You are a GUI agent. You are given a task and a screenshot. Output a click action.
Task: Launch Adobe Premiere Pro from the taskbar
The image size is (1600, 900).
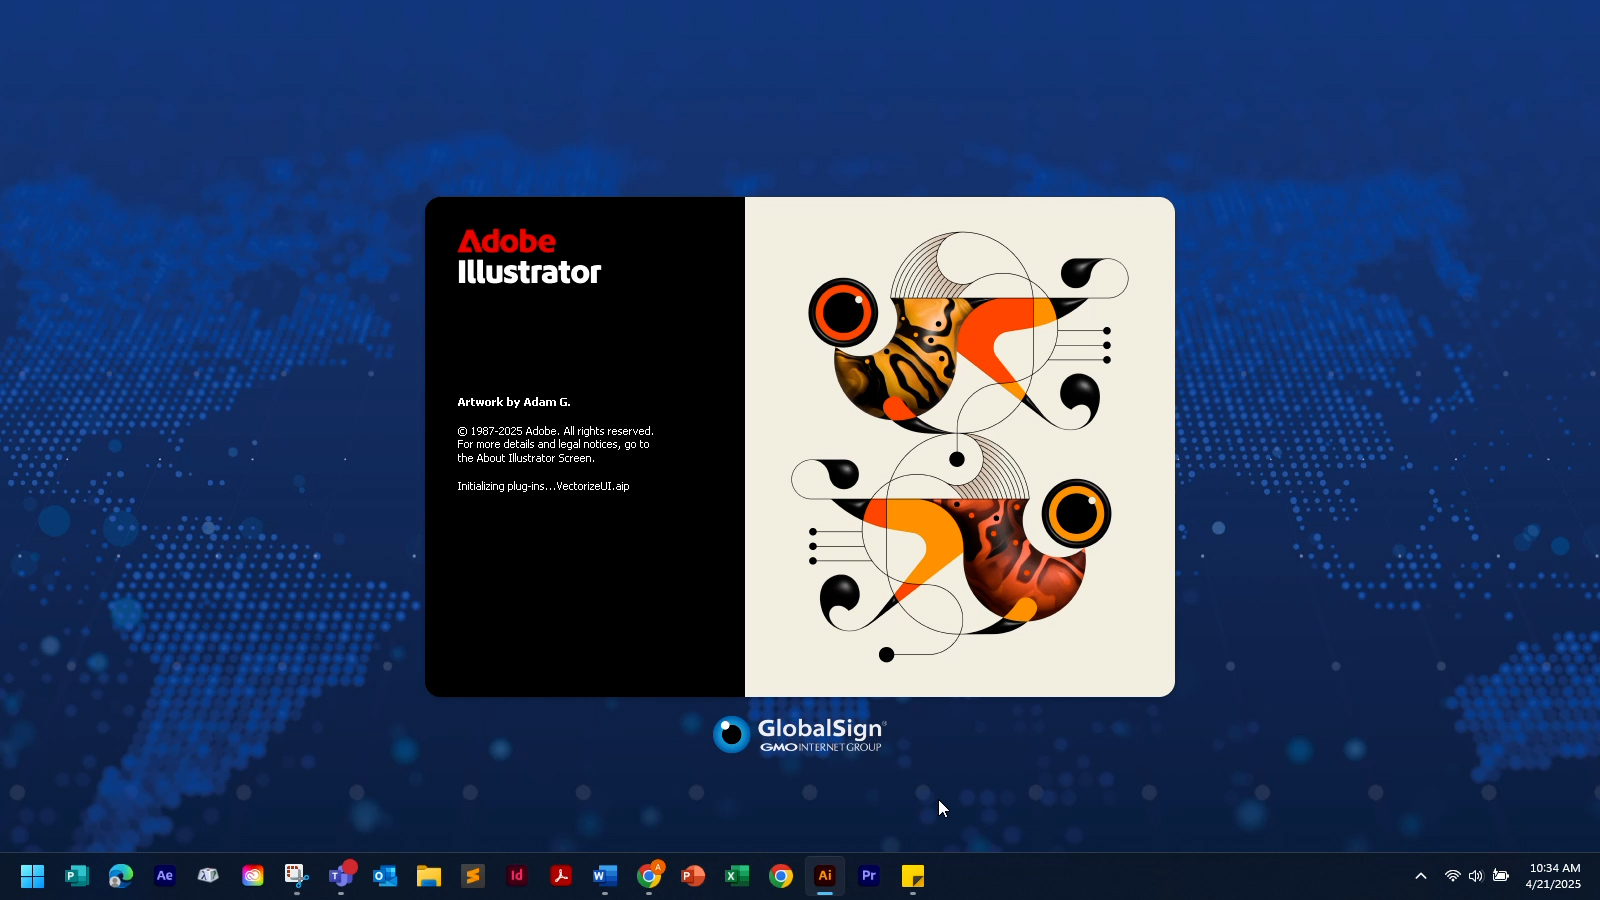tap(868, 876)
